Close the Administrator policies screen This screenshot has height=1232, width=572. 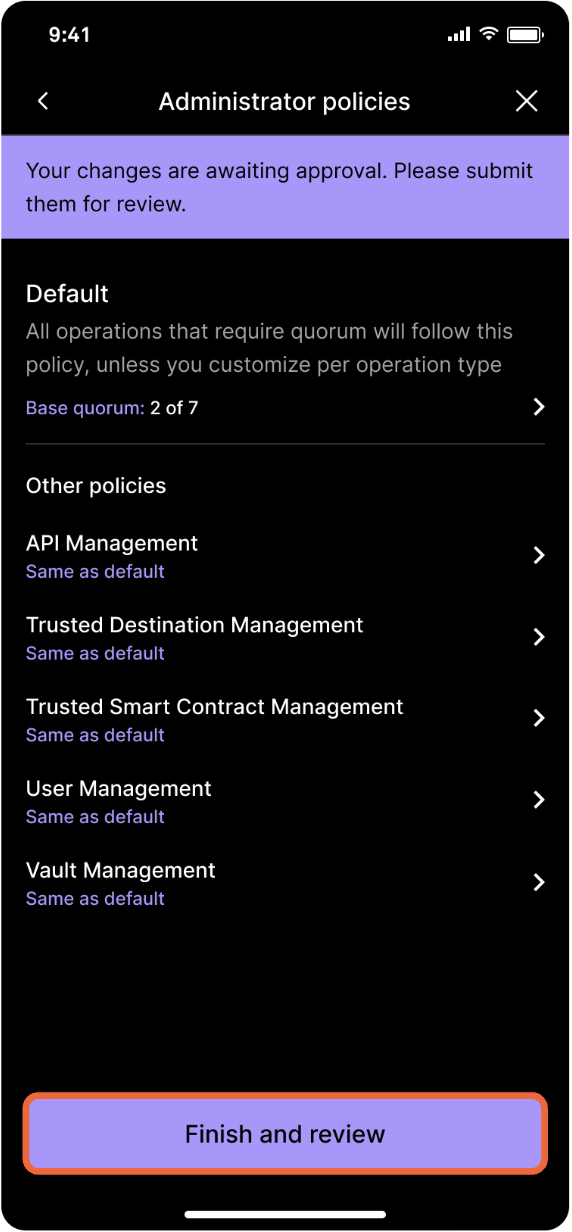(x=526, y=101)
